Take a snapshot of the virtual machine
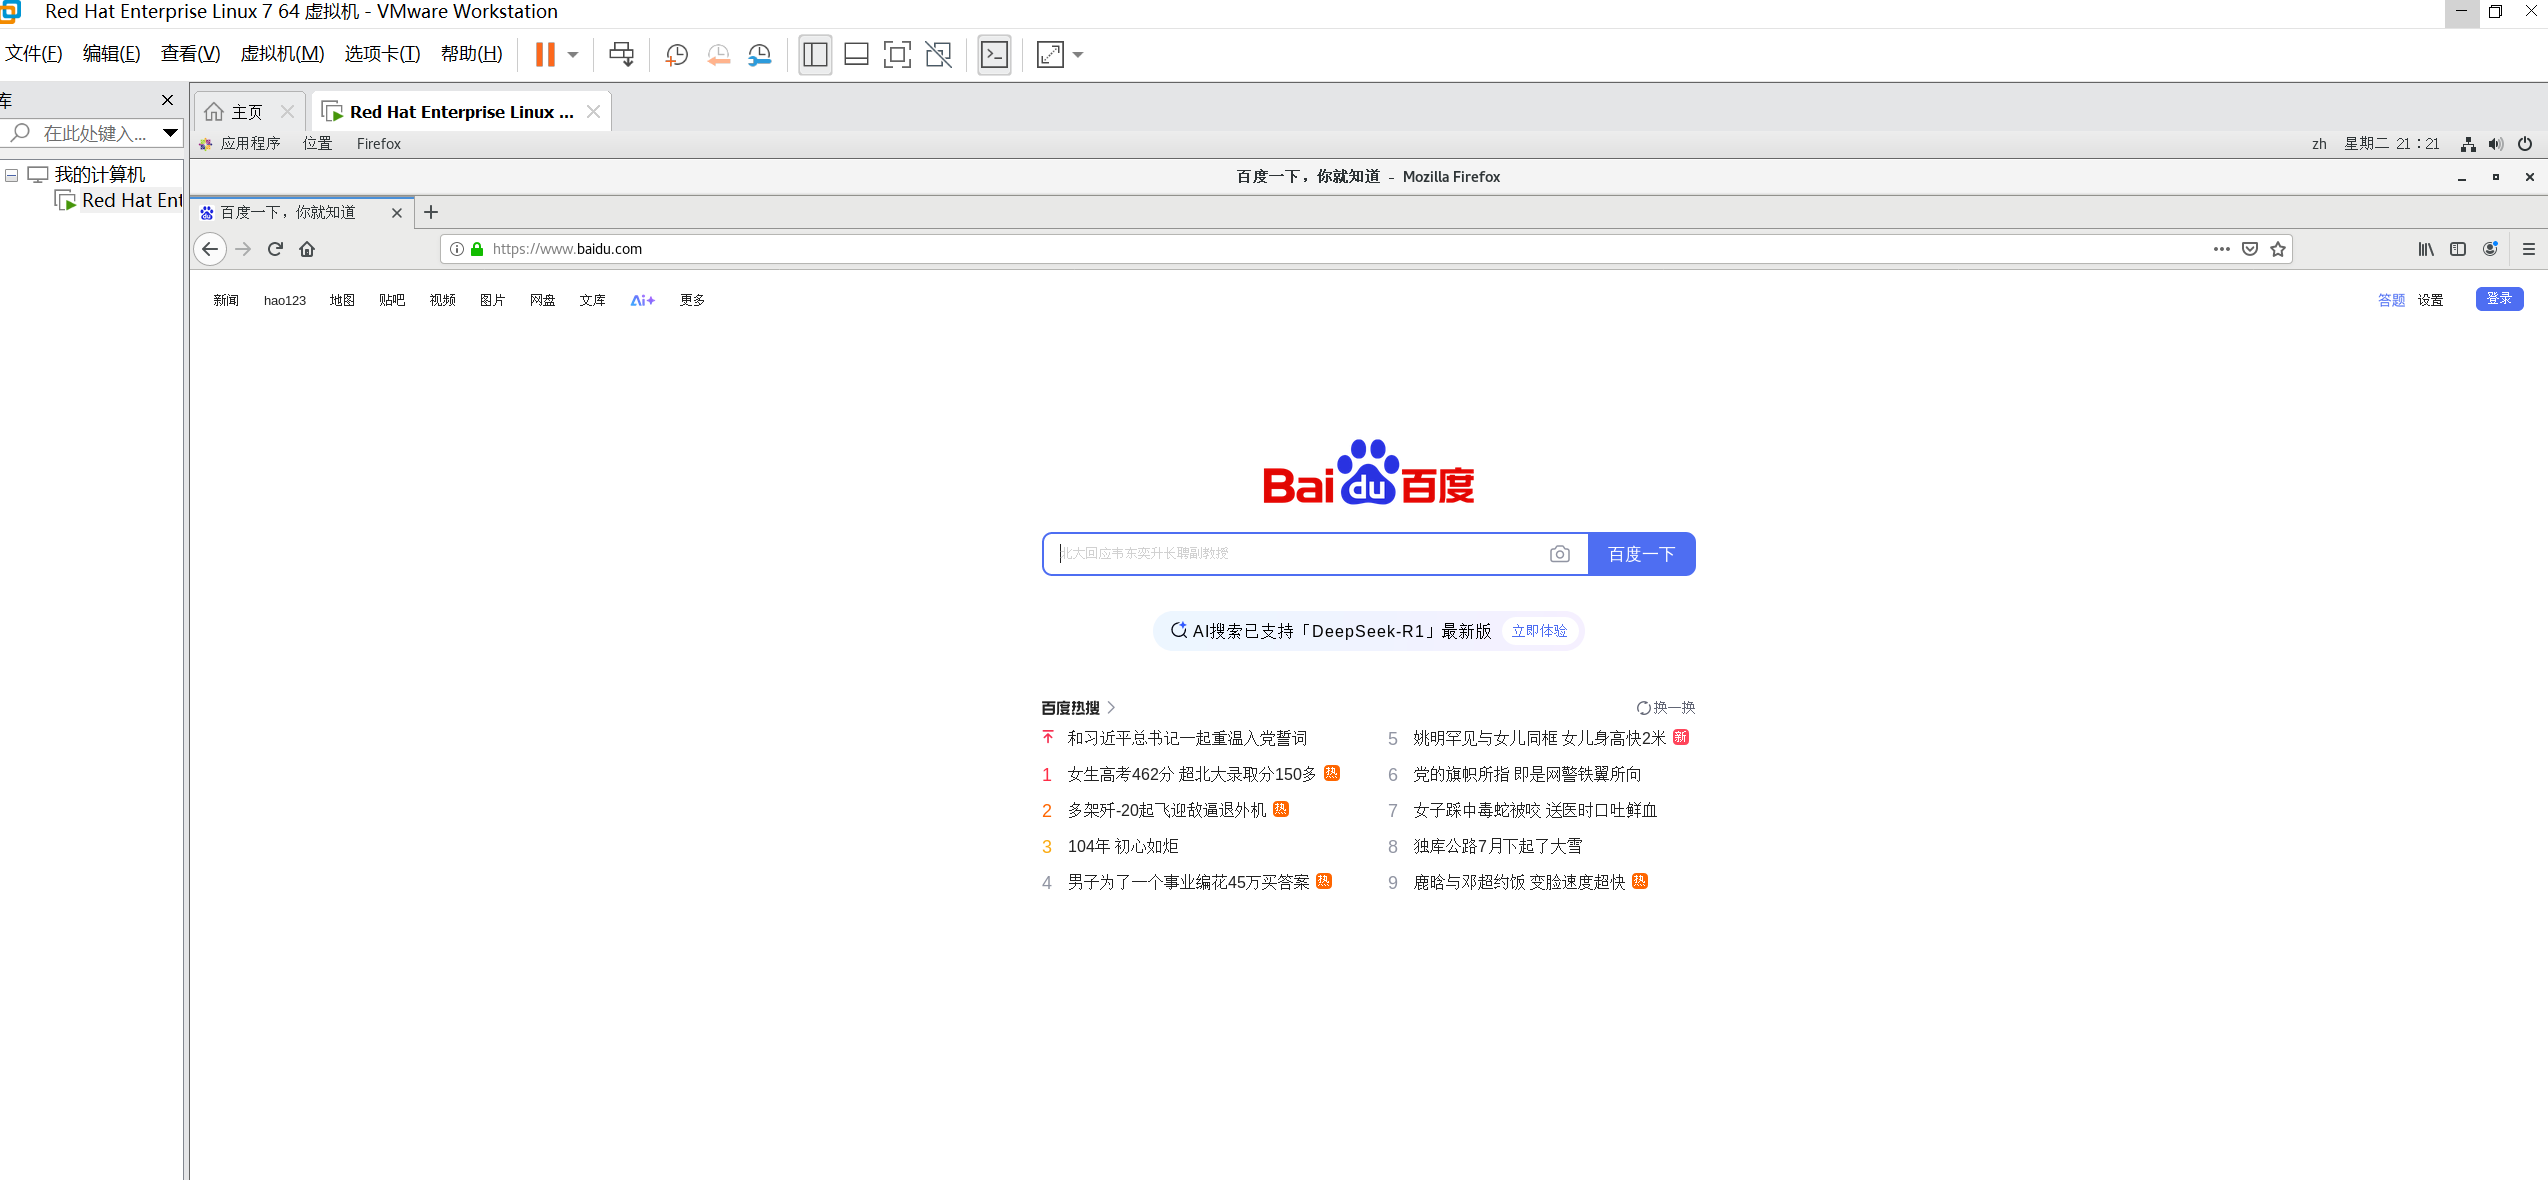2548x1180 pixels. pos(676,55)
